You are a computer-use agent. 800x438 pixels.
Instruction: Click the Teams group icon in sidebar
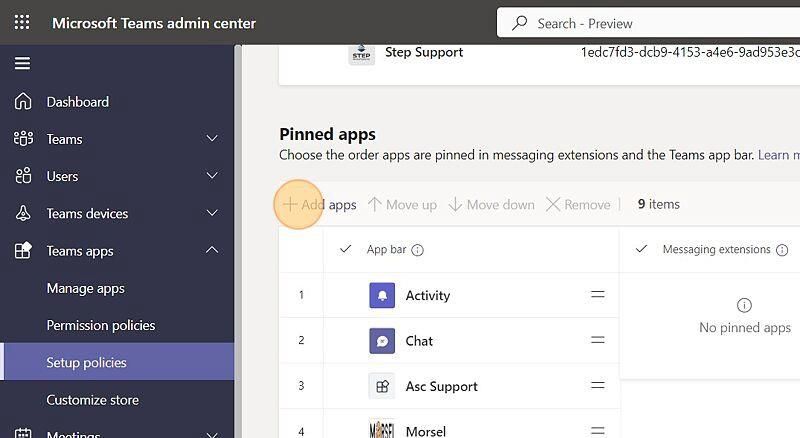click(x=23, y=139)
